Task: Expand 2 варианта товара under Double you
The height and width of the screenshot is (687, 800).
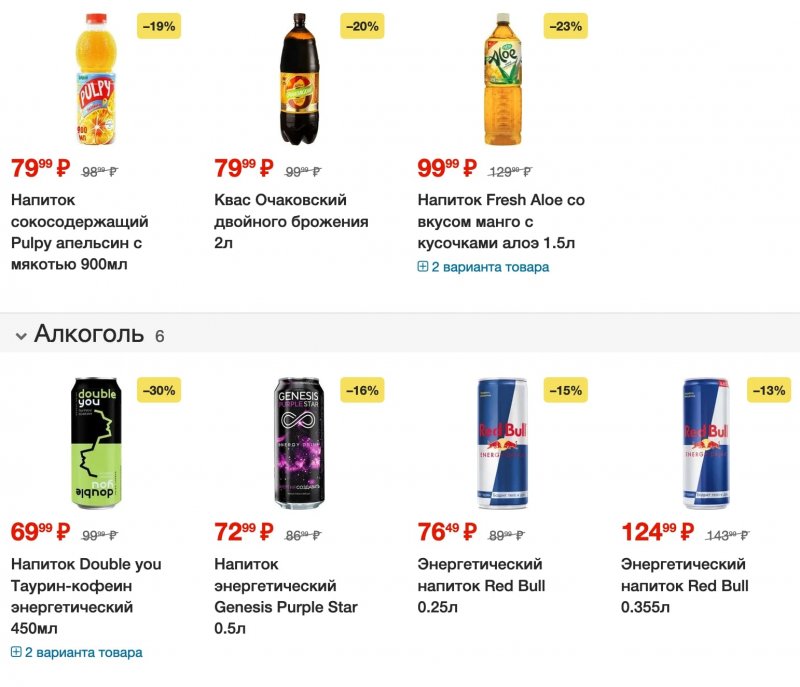Action: click(77, 652)
